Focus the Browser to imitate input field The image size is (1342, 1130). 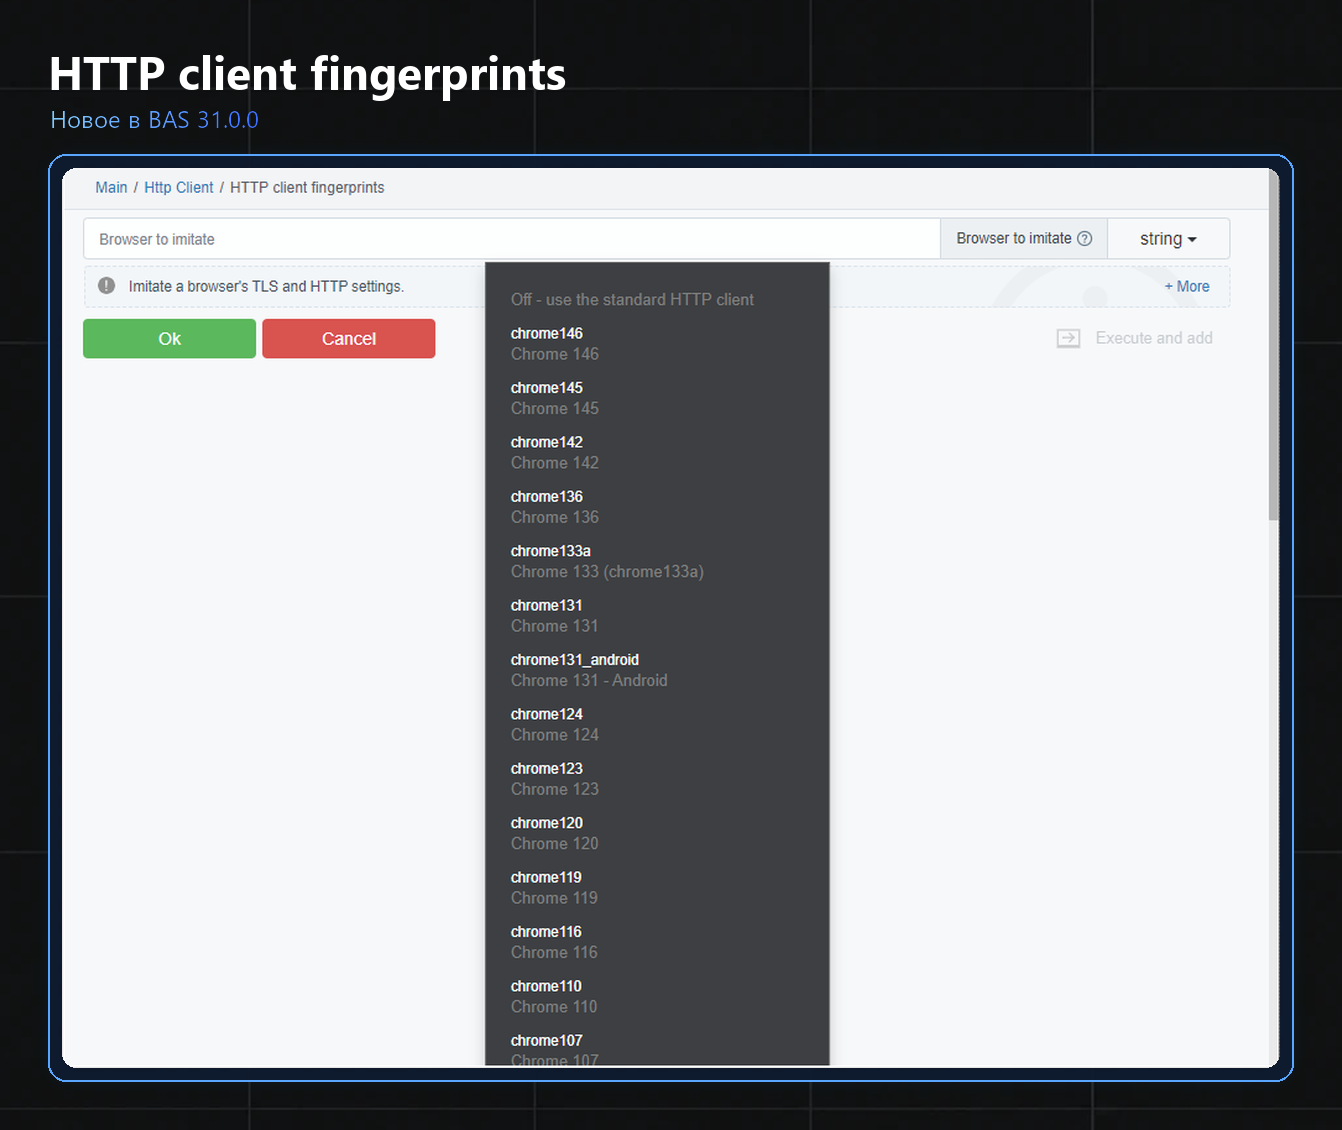click(512, 239)
